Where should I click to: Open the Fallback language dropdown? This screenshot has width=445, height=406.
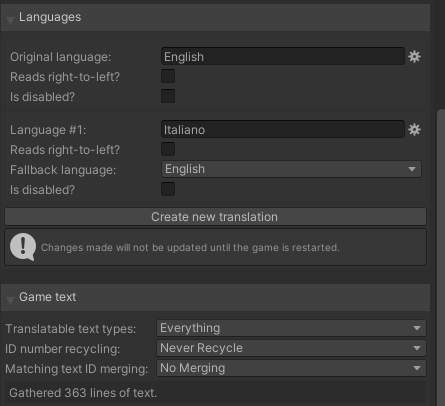291,169
